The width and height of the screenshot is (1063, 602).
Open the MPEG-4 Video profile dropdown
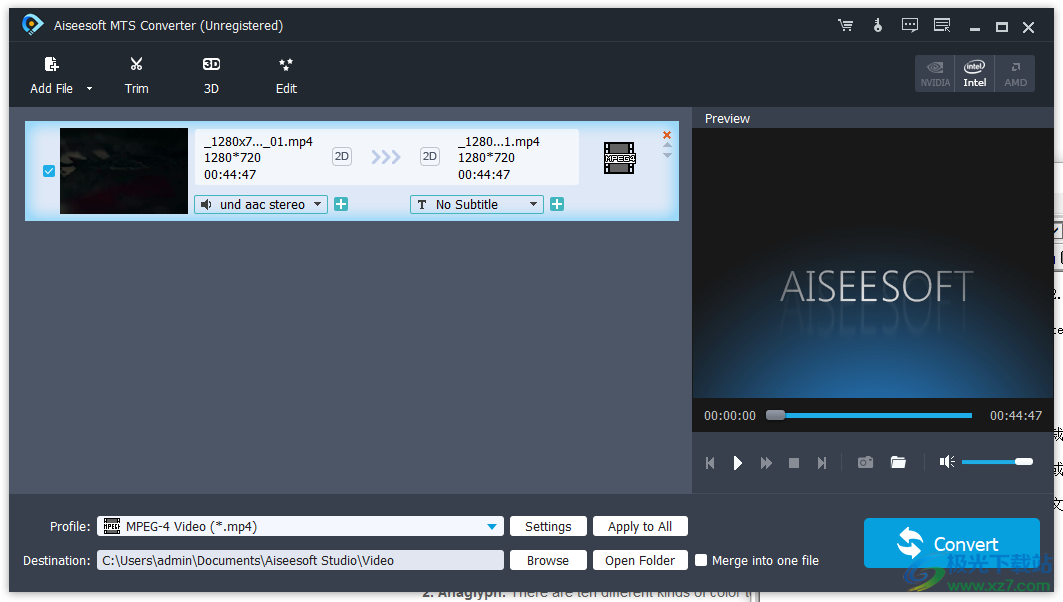pyautogui.click(x=491, y=526)
